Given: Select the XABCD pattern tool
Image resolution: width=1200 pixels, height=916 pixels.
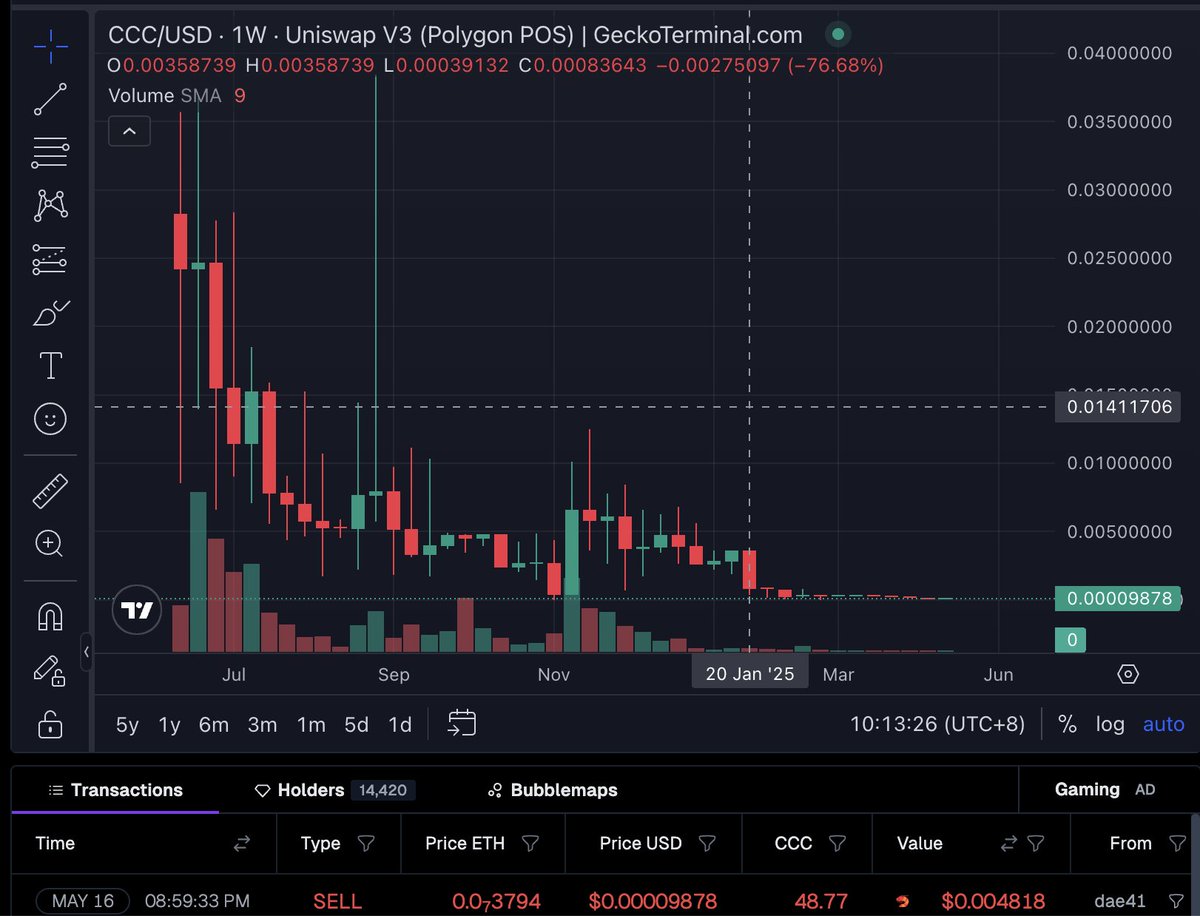Looking at the screenshot, I should tap(50, 206).
